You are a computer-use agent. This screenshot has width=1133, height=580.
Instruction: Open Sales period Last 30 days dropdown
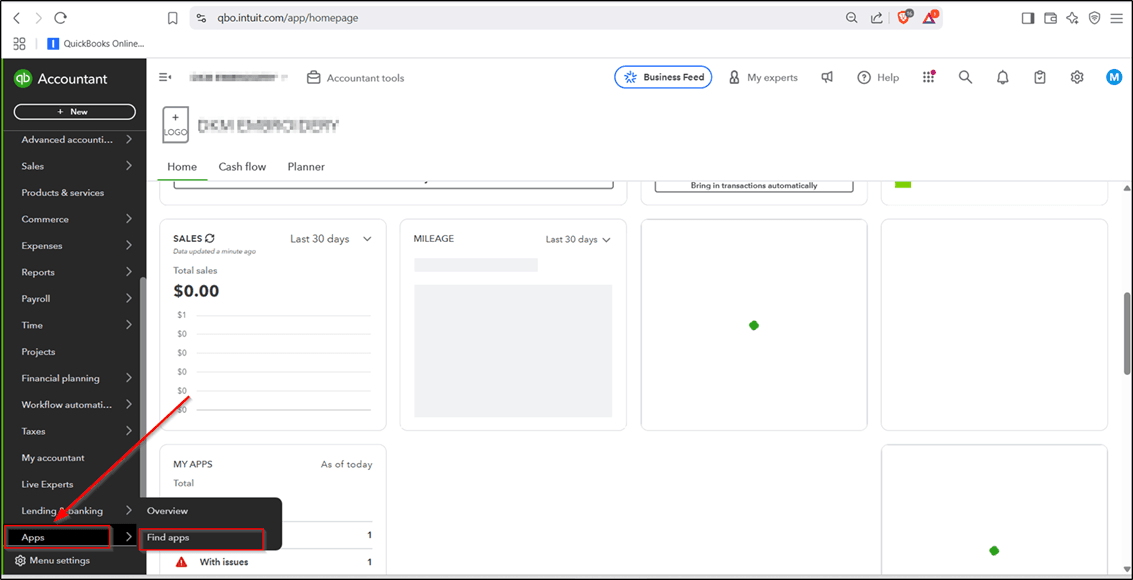point(330,239)
